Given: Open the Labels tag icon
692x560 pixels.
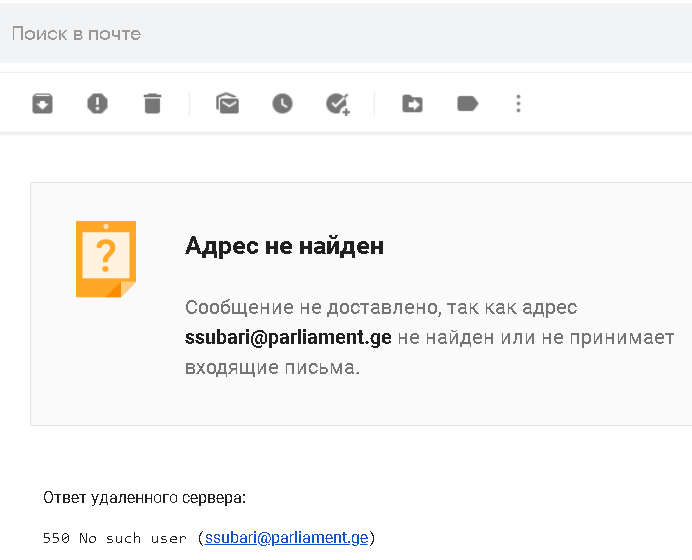Looking at the screenshot, I should [467, 103].
